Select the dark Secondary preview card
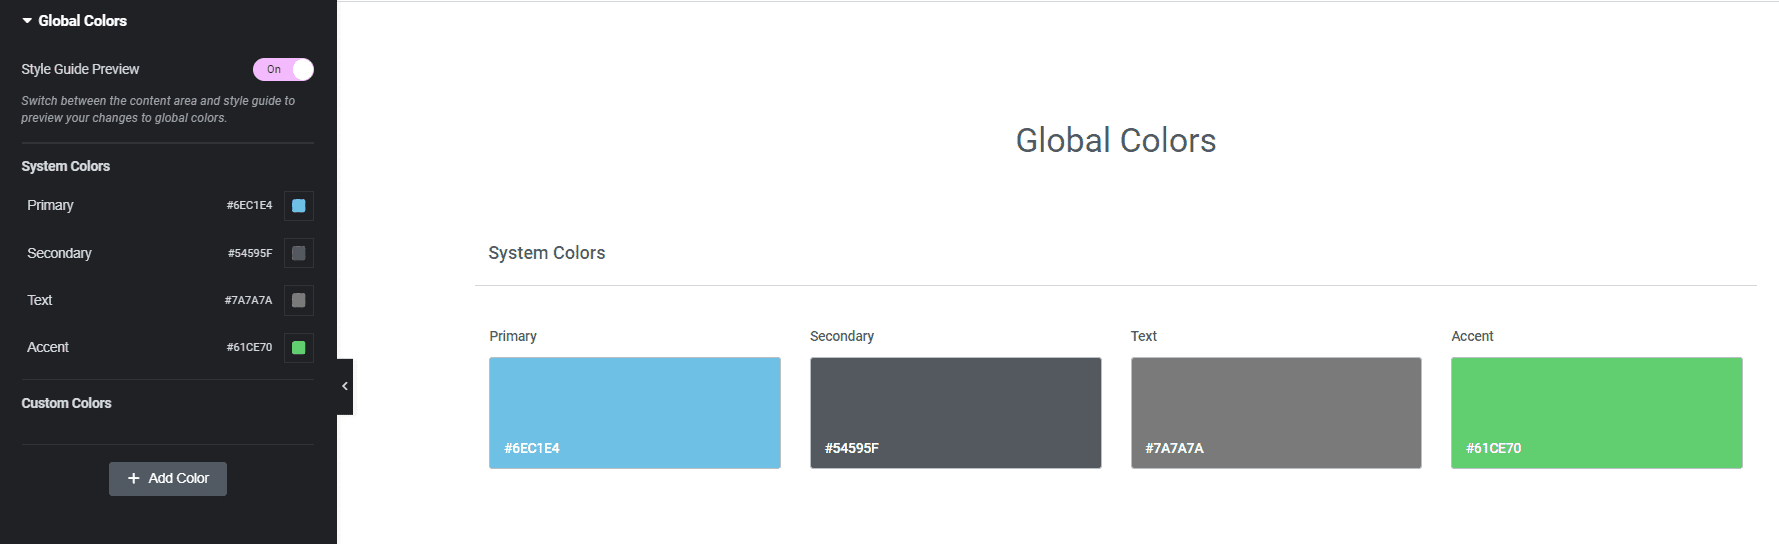This screenshot has width=1779, height=544. (955, 412)
